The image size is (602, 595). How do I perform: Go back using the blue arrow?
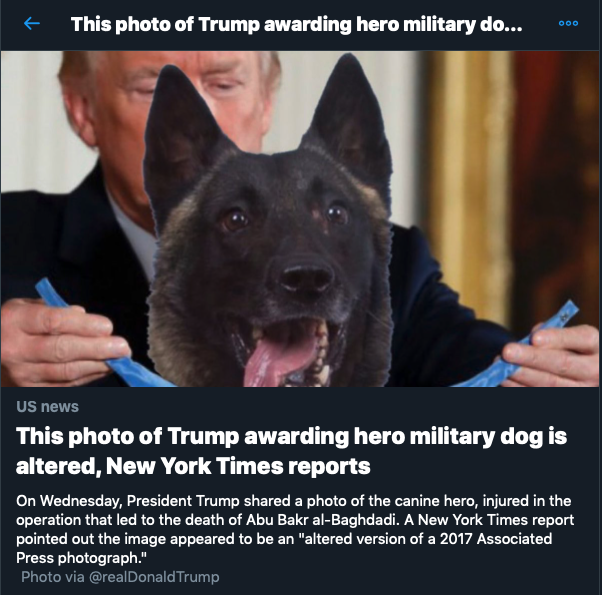[x=31, y=23]
